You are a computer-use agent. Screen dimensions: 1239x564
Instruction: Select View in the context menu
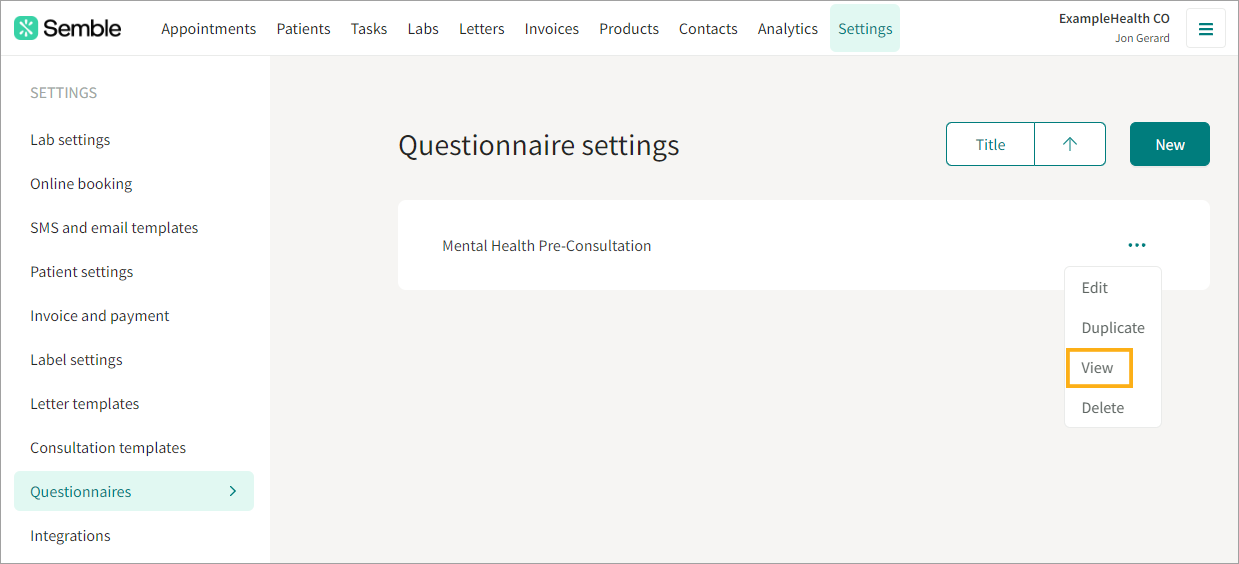(1098, 368)
